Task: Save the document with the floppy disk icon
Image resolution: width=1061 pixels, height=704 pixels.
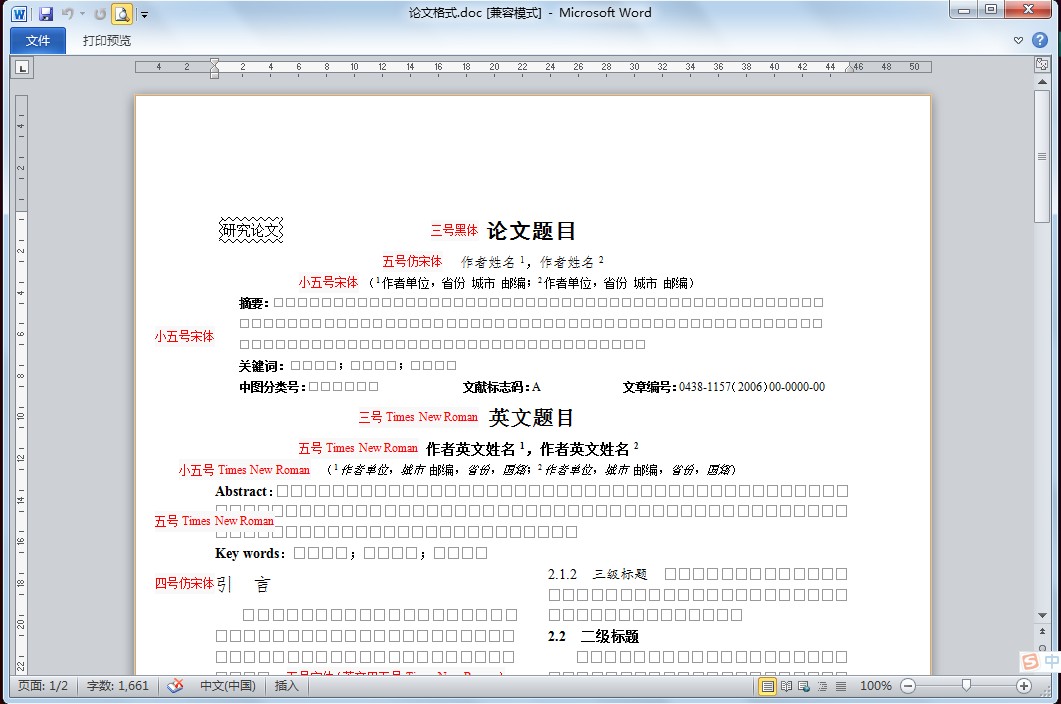Action: (45, 14)
